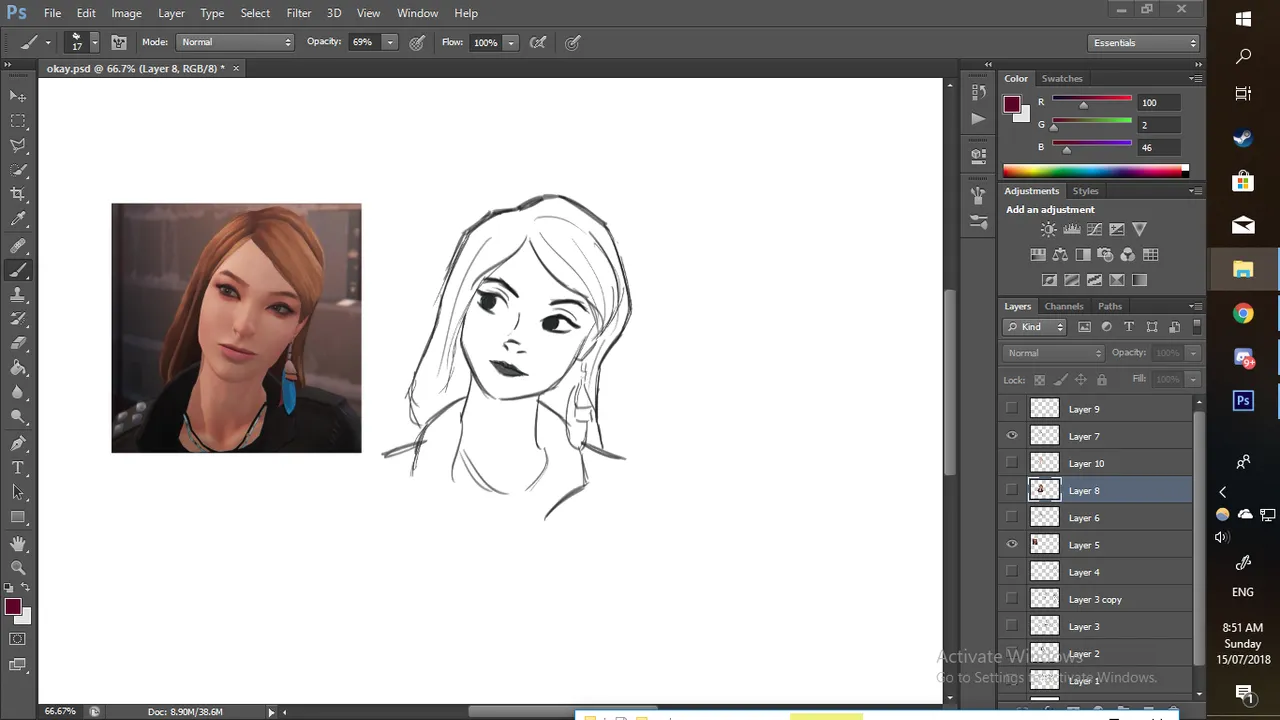Select the Crop tool

[x=18, y=195]
